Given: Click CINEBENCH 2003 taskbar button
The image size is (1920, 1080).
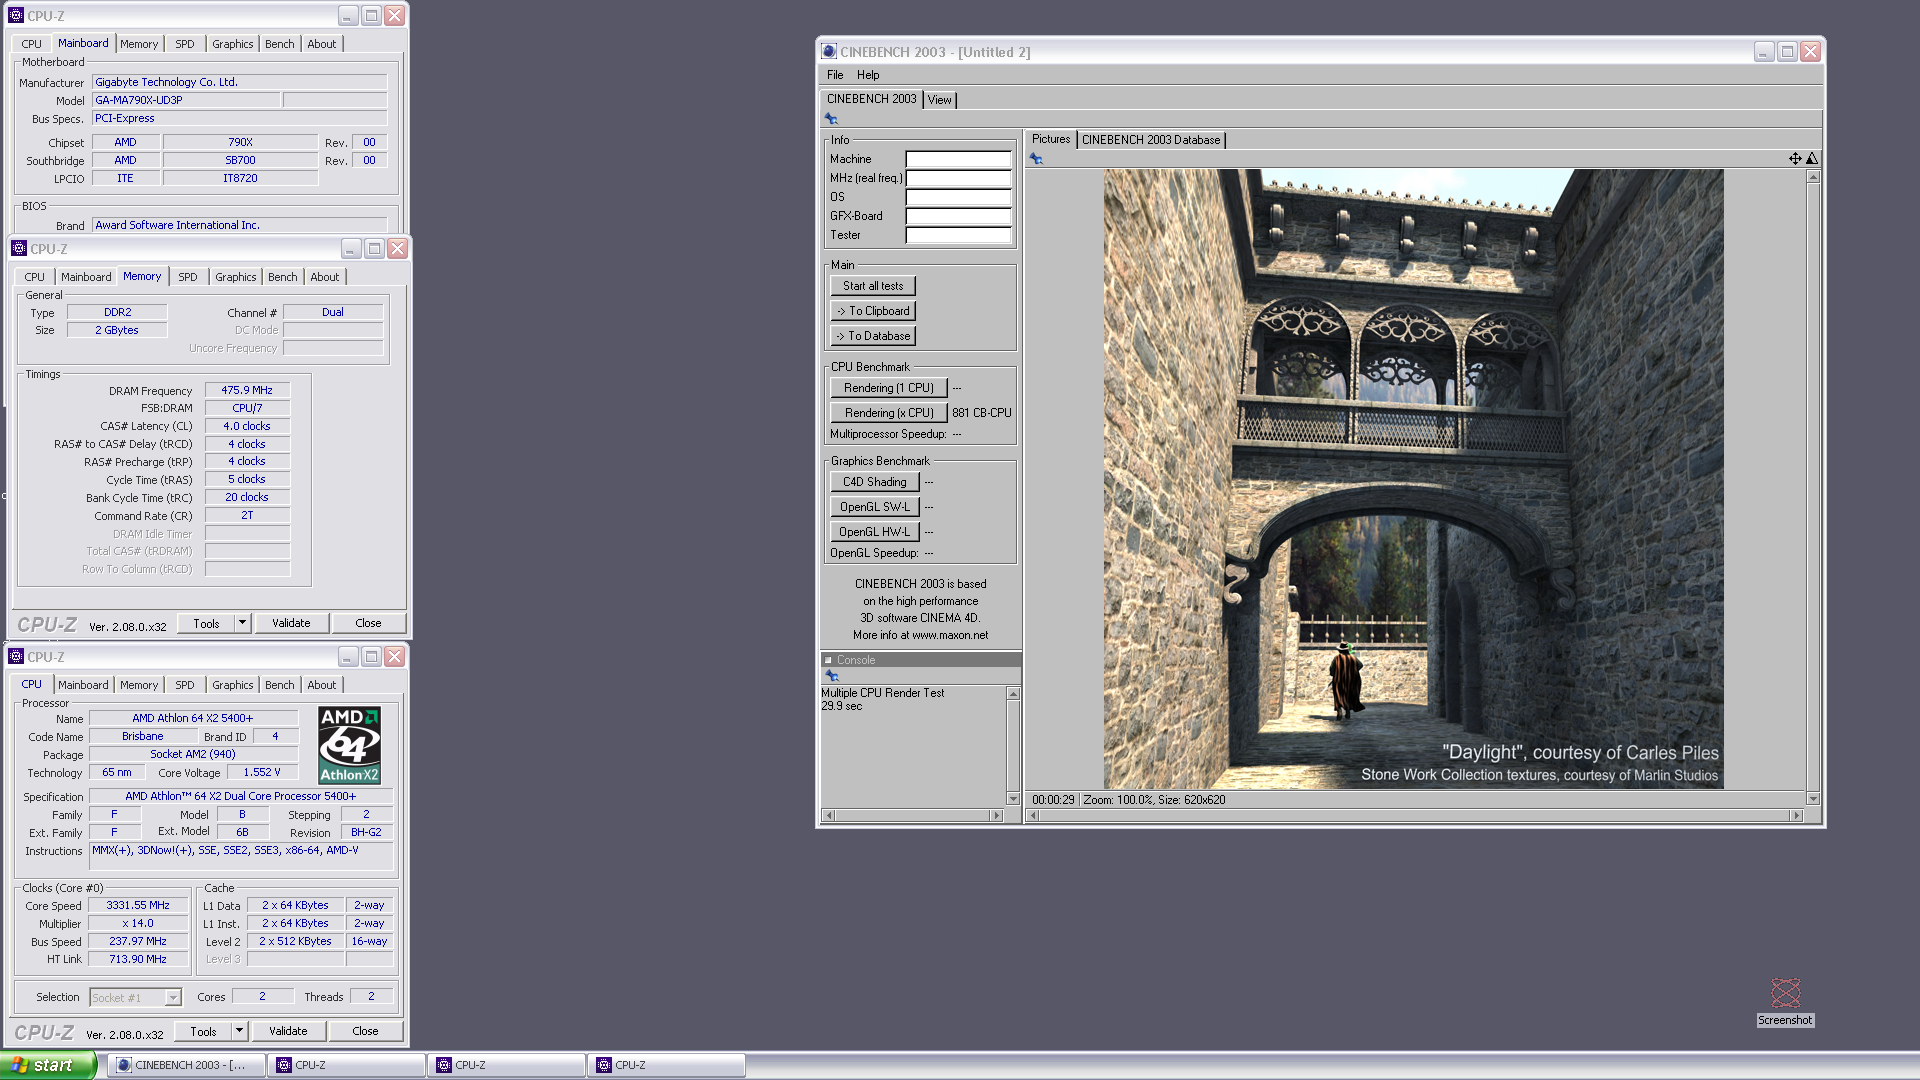Looking at the screenshot, I should [186, 1065].
